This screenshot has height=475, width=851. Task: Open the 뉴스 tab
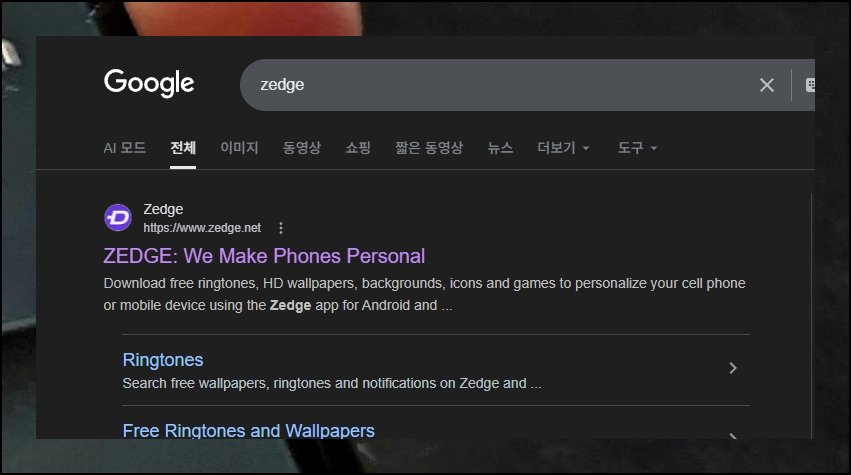[x=500, y=148]
